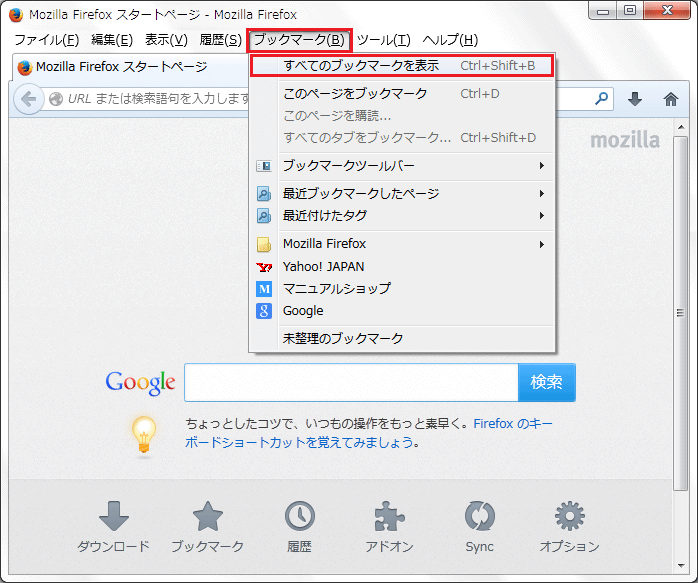Click the search magnifier icon in search box

point(601,99)
